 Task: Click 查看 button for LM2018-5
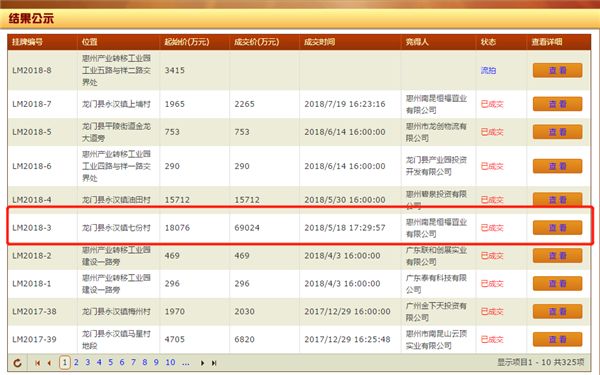click(x=558, y=132)
